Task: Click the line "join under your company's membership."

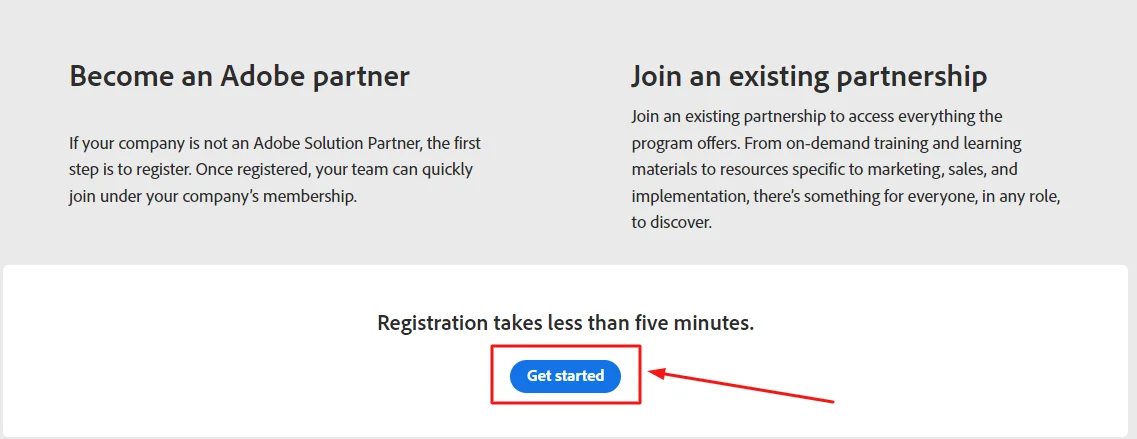Action: (x=212, y=197)
